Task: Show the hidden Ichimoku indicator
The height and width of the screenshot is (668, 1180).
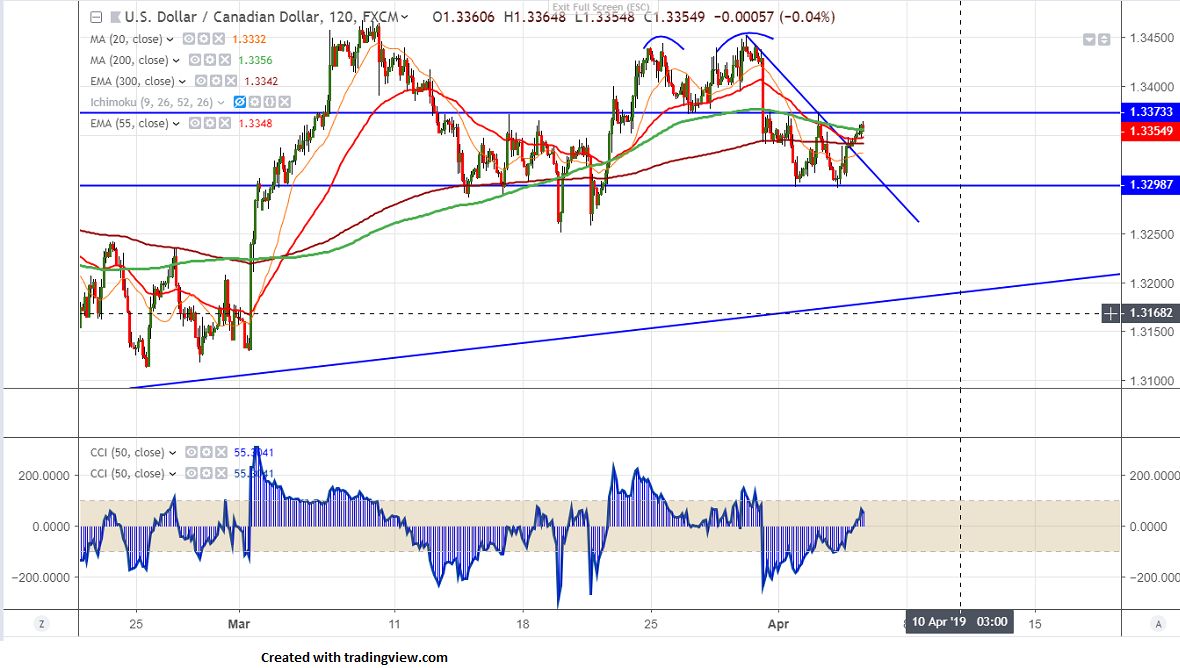Action: pyautogui.click(x=240, y=102)
